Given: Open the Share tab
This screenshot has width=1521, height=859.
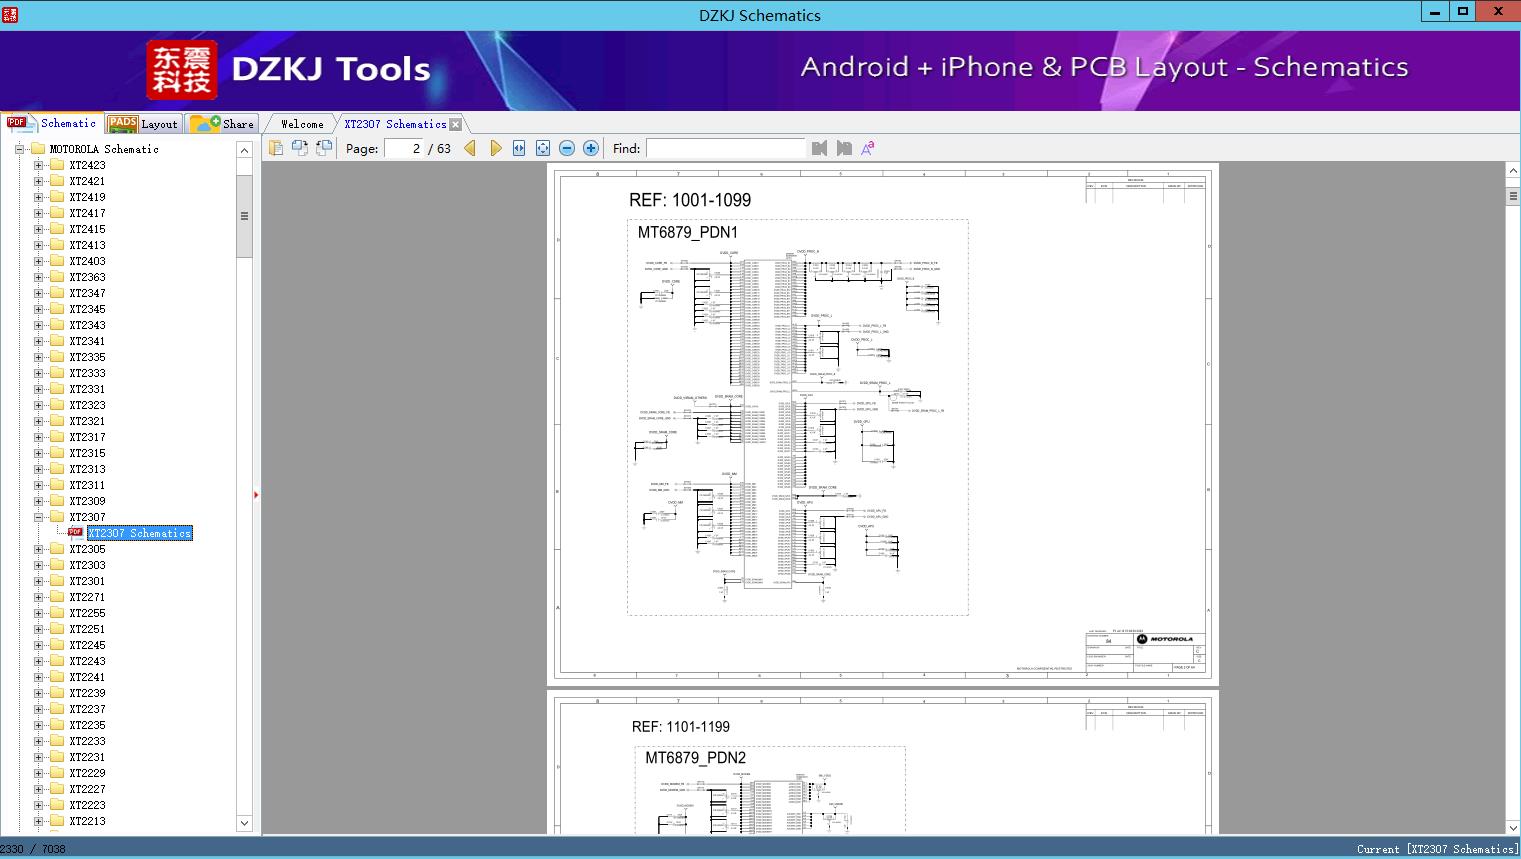Looking at the screenshot, I should 224,124.
